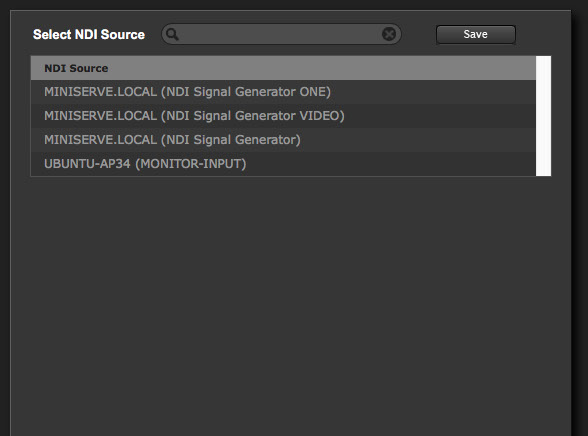
Task: Save the selected NDI source
Action: point(476,34)
